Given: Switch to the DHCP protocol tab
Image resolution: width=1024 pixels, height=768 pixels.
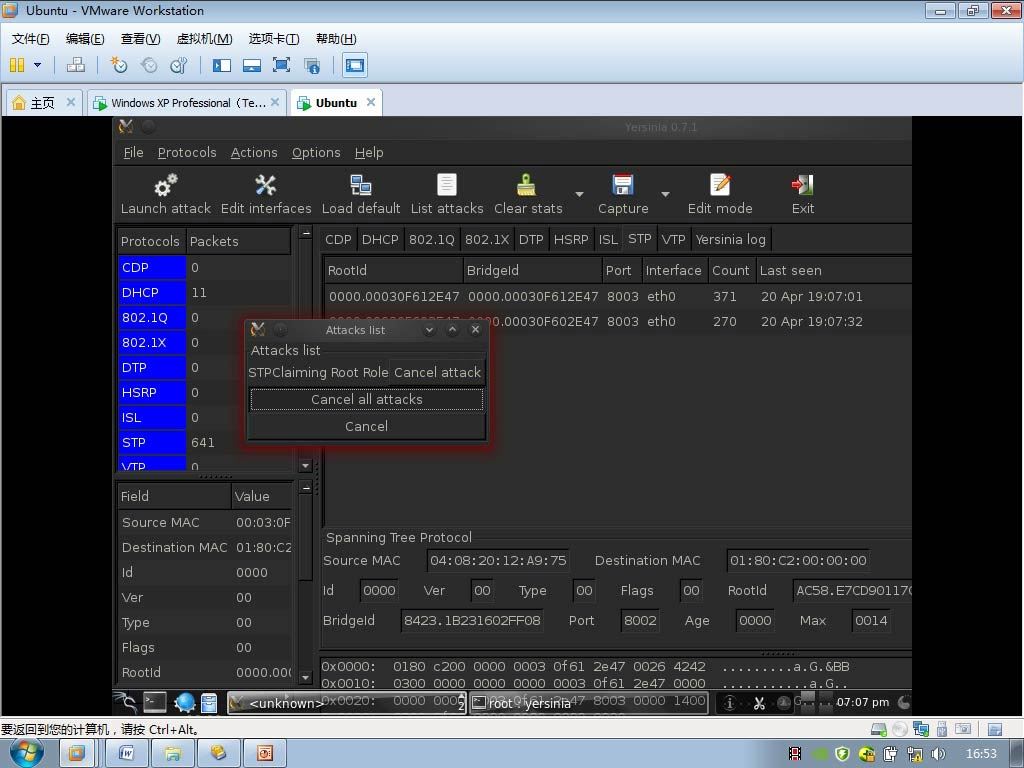Looking at the screenshot, I should tap(380, 239).
